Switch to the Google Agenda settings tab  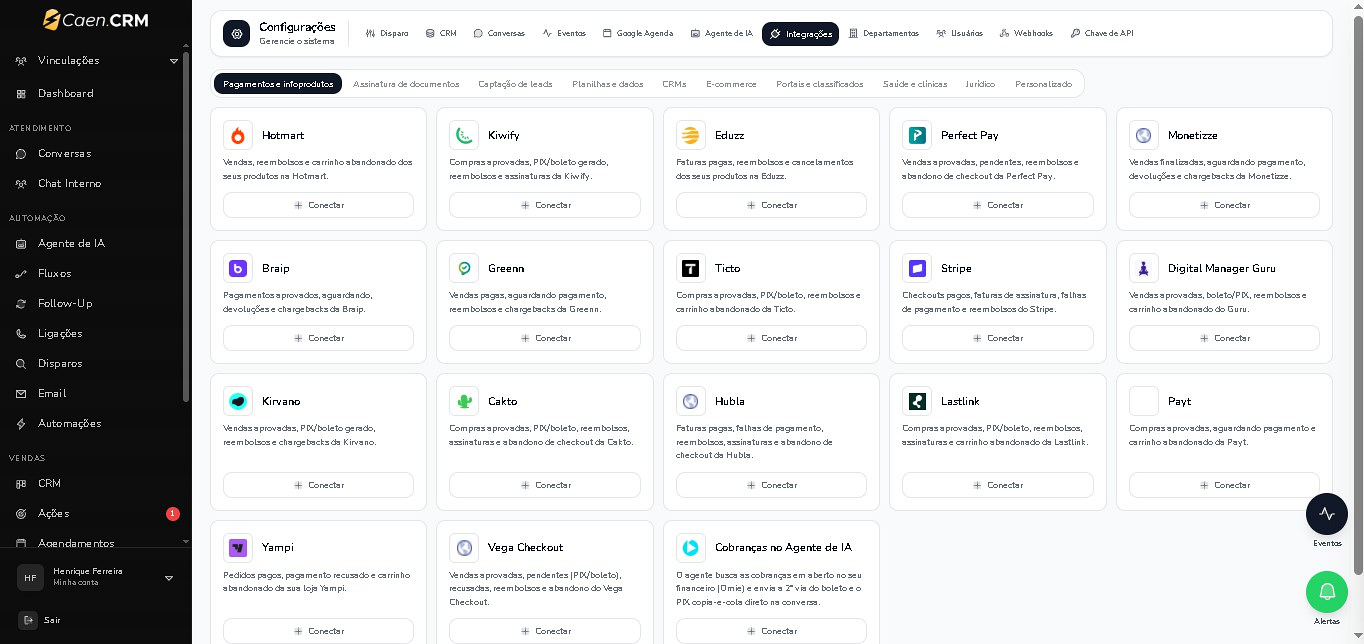coord(638,34)
